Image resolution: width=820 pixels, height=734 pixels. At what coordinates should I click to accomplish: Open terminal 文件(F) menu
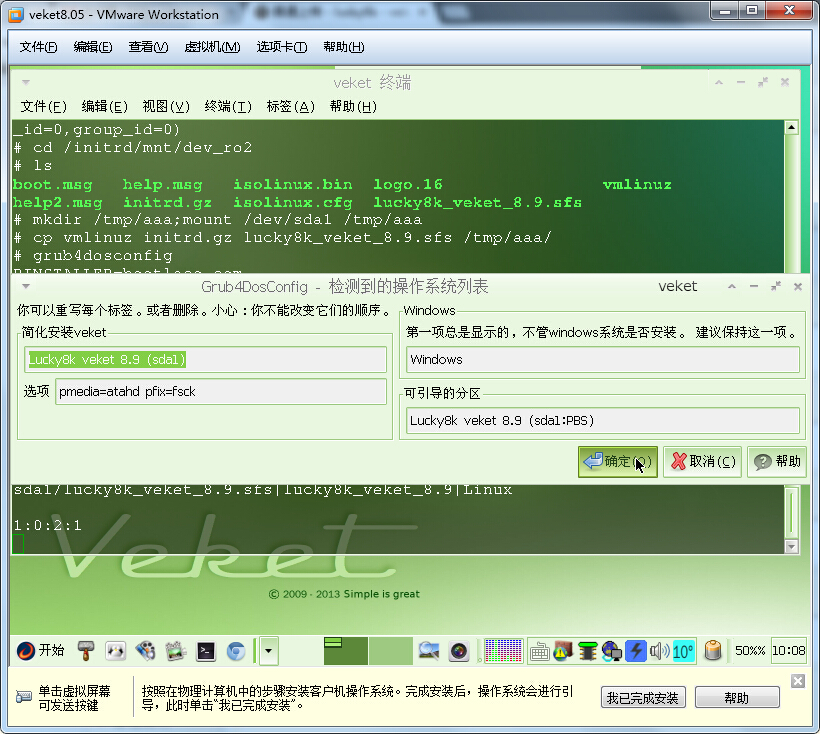point(43,107)
